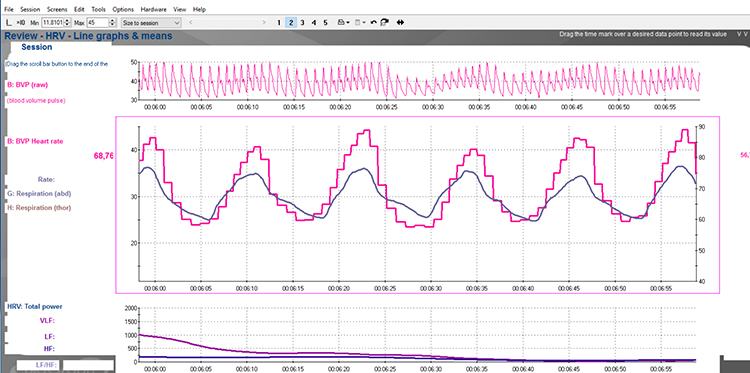This screenshot has height=373, width=750.
Task: Click the 'VLF:' label
Action: tap(47, 320)
